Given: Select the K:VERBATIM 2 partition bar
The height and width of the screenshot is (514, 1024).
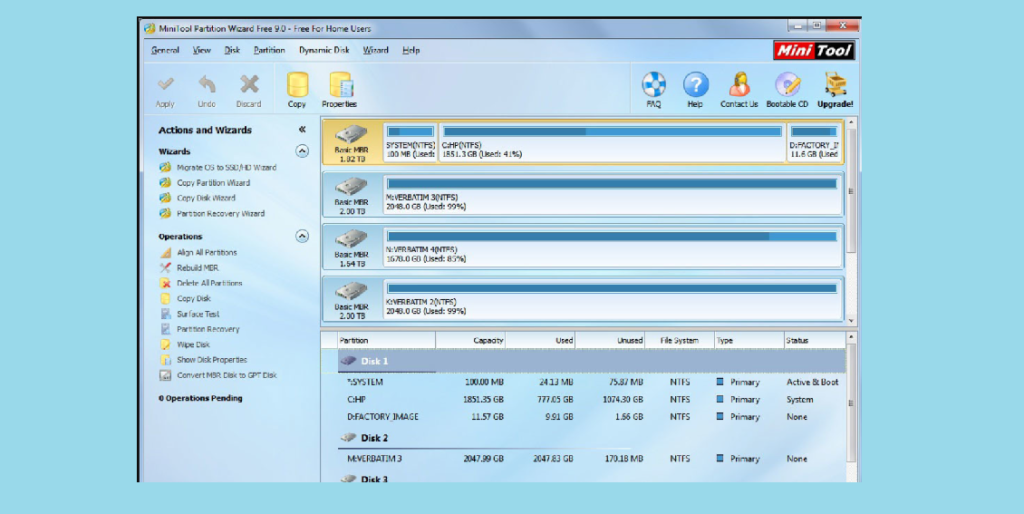Looking at the screenshot, I should tap(612, 298).
